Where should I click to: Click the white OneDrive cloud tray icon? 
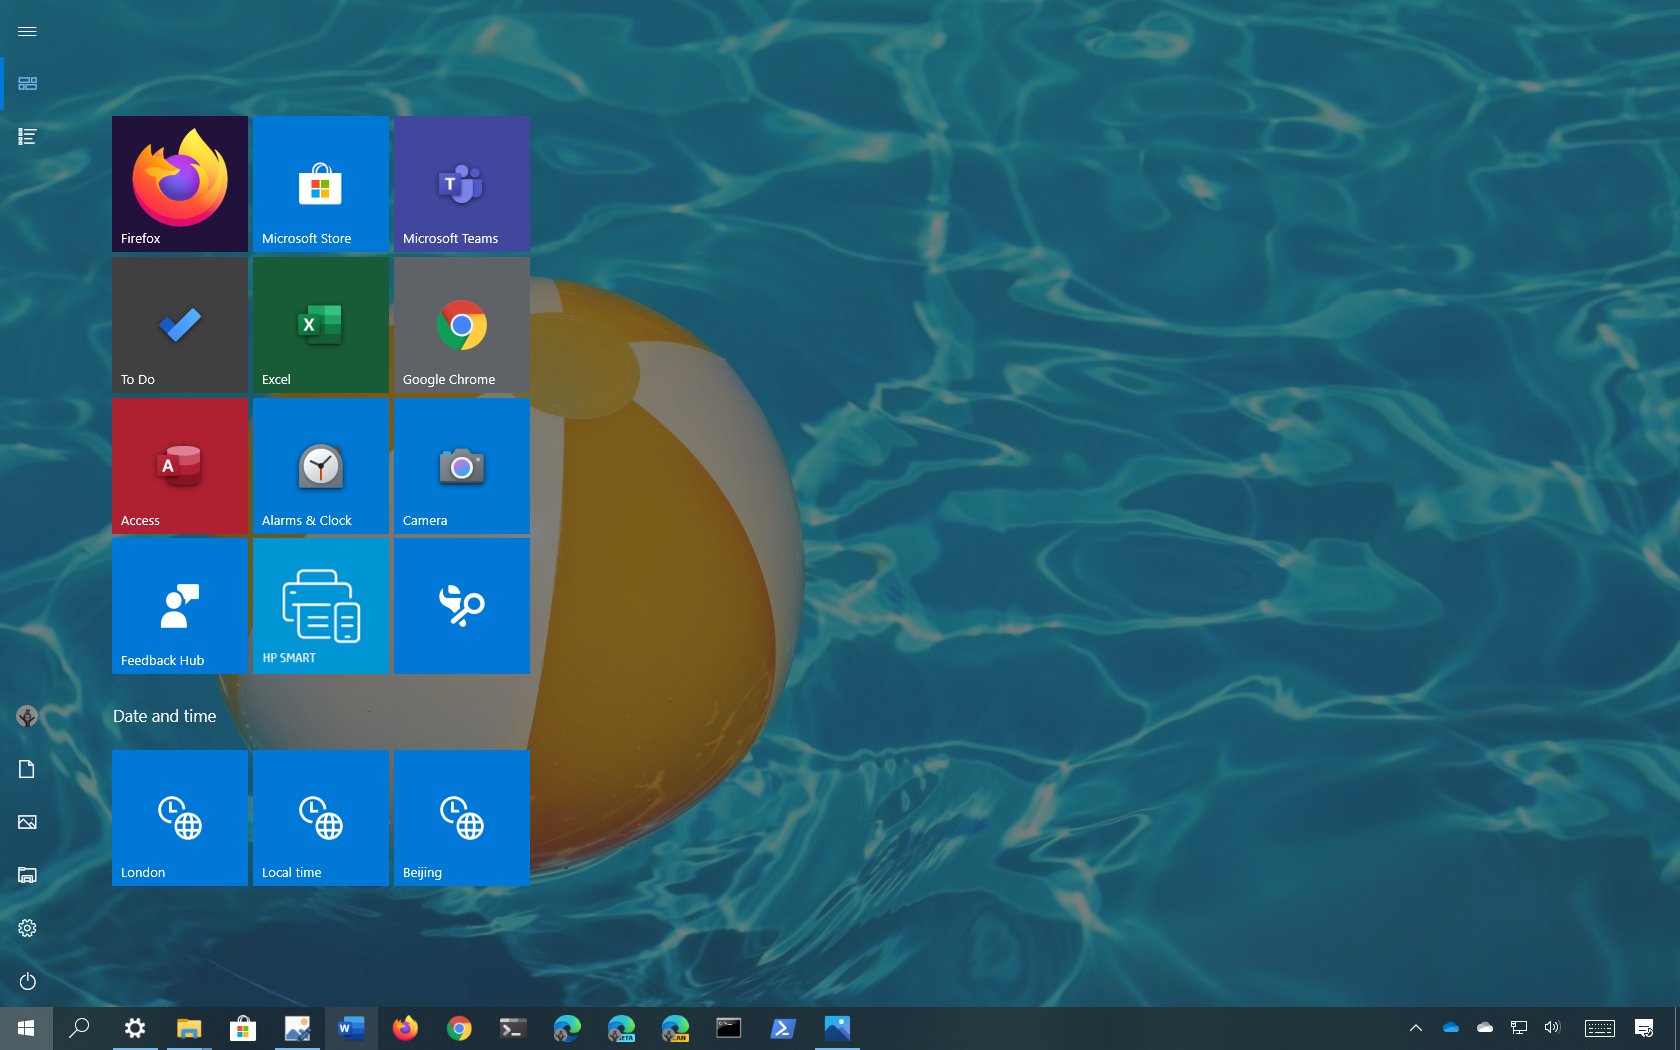[x=1485, y=1028]
